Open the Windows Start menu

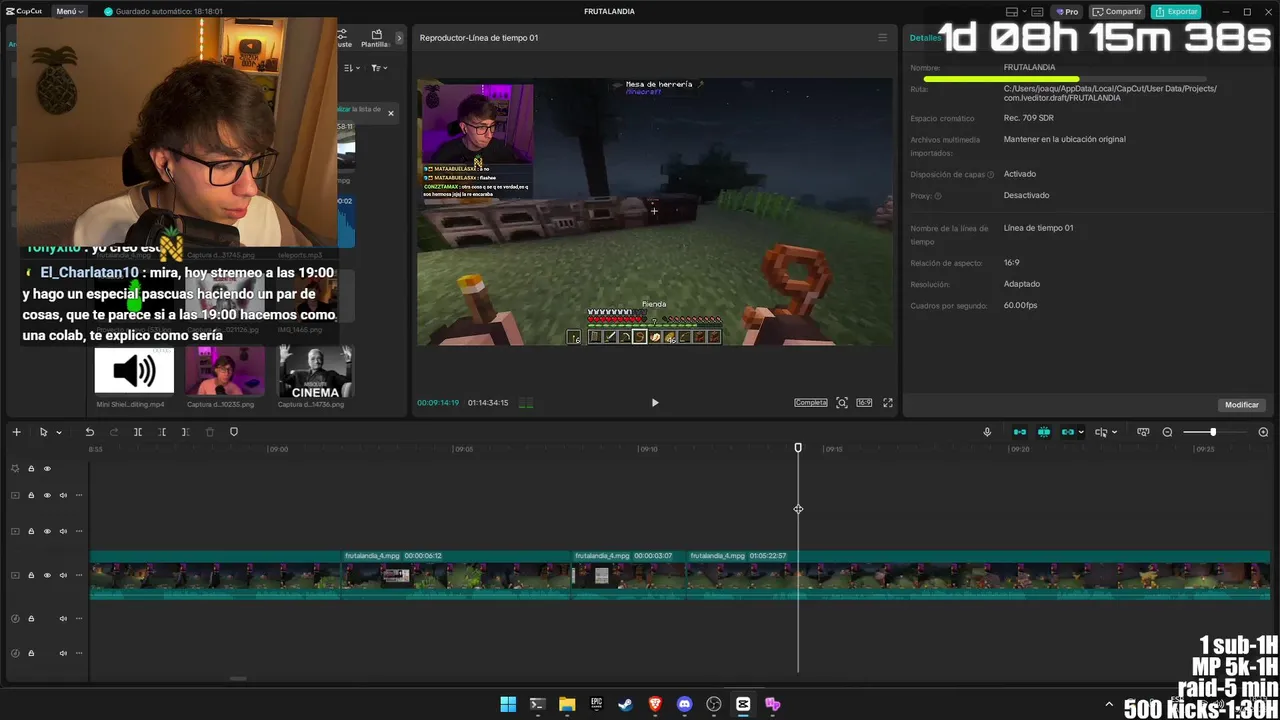tap(508, 704)
